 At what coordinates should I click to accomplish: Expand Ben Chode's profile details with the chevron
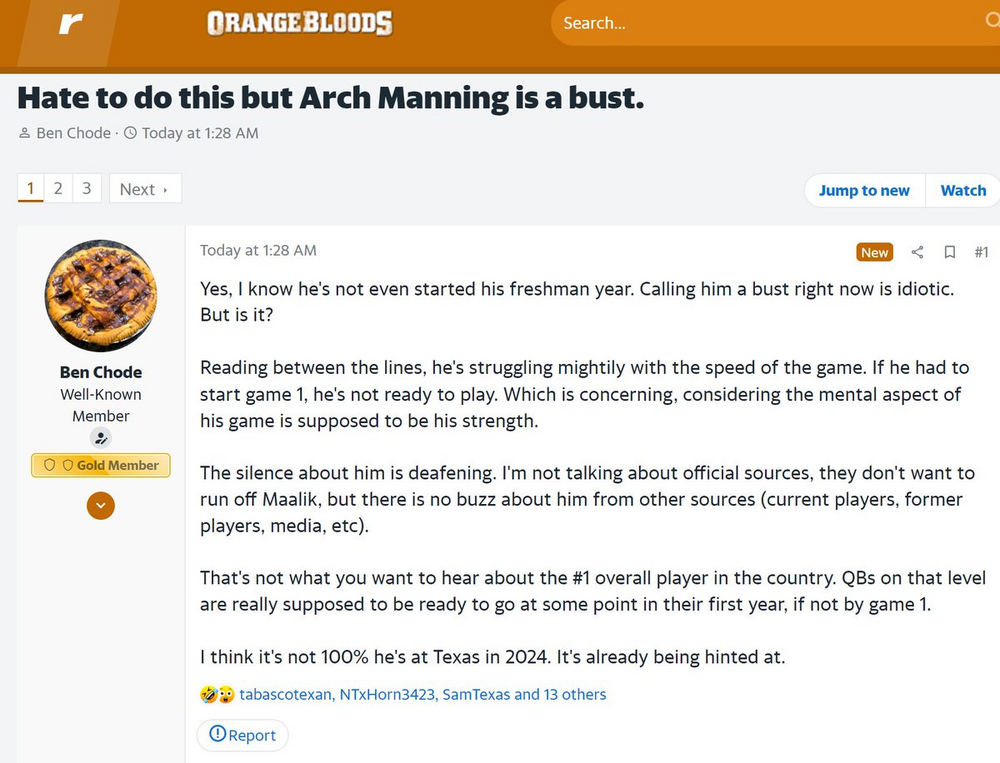[x=100, y=506]
